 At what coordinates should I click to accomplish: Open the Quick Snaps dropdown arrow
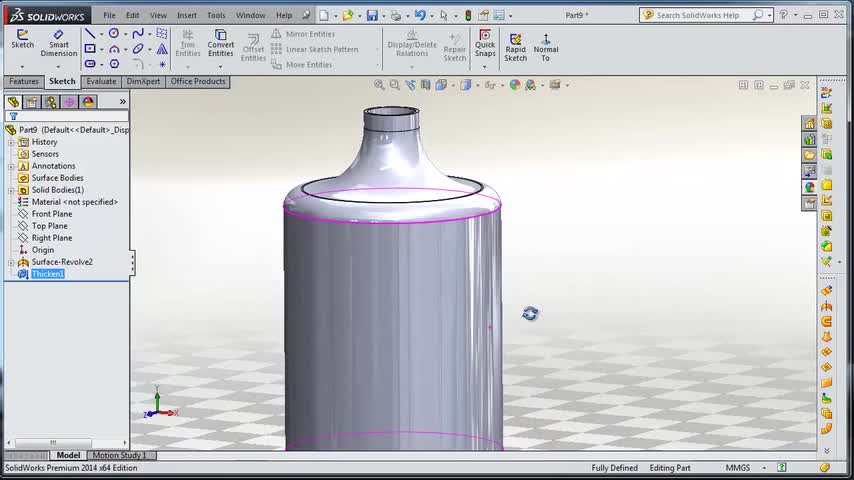pyautogui.click(x=485, y=67)
